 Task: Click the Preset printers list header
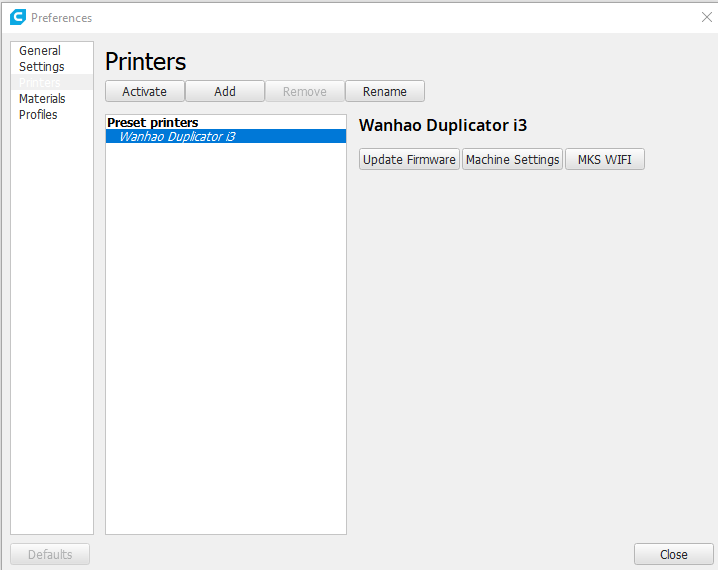pos(153,122)
